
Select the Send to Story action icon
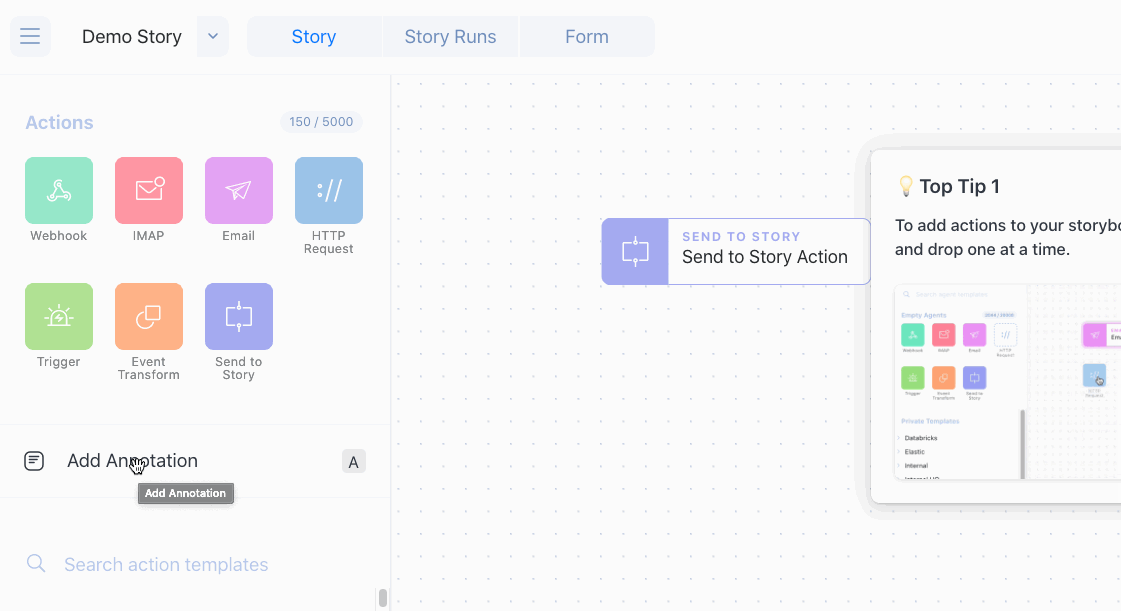(239, 316)
